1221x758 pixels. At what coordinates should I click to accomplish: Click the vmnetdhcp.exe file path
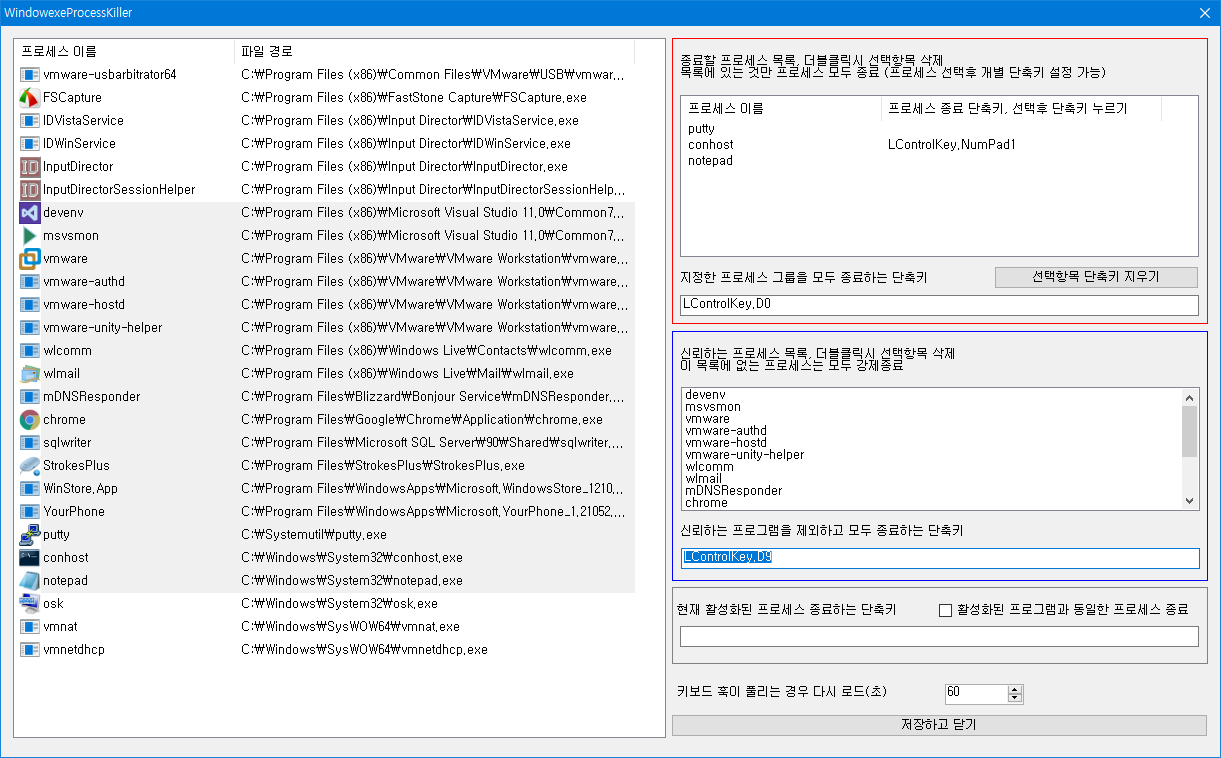pos(364,650)
